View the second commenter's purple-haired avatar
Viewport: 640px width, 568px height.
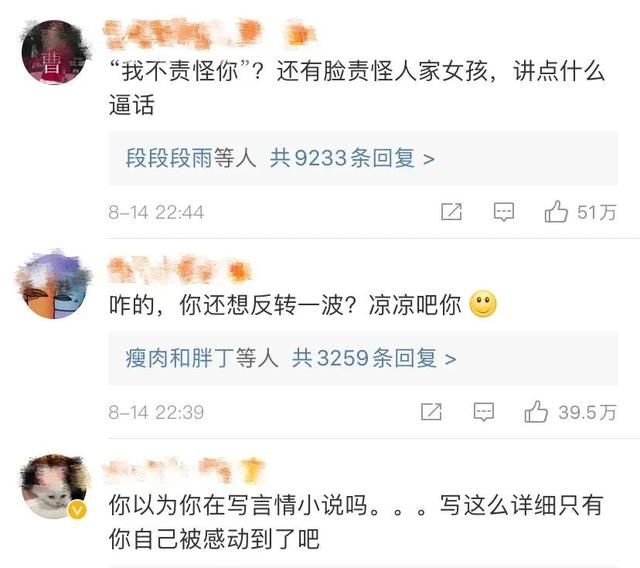pos(53,285)
